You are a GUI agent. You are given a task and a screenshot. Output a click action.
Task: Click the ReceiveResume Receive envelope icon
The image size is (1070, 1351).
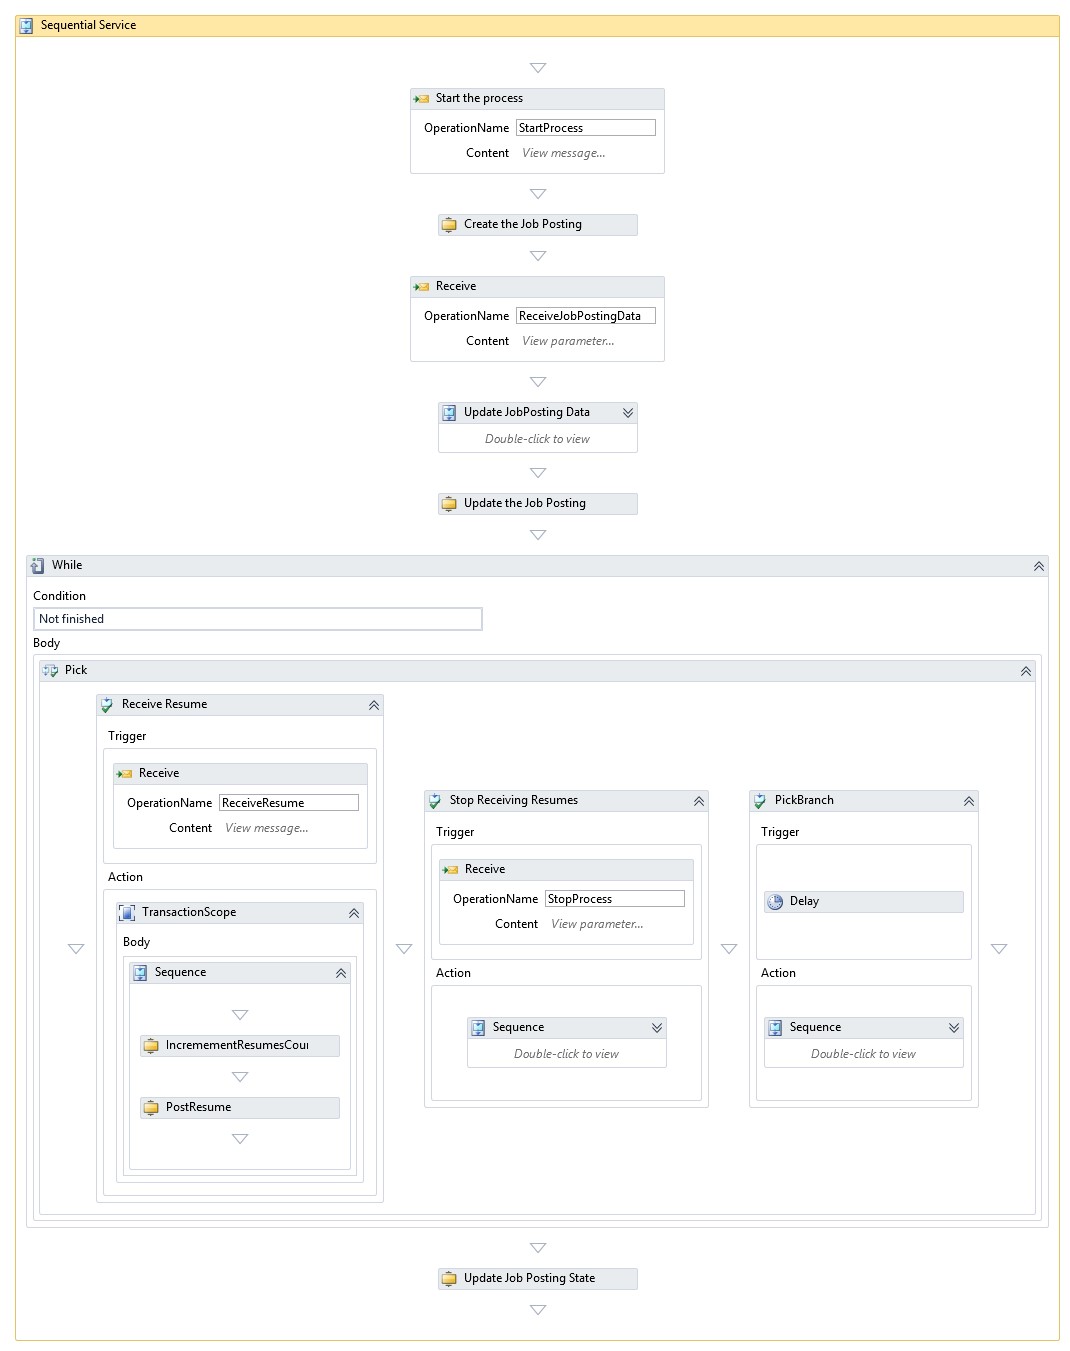[x=125, y=774]
